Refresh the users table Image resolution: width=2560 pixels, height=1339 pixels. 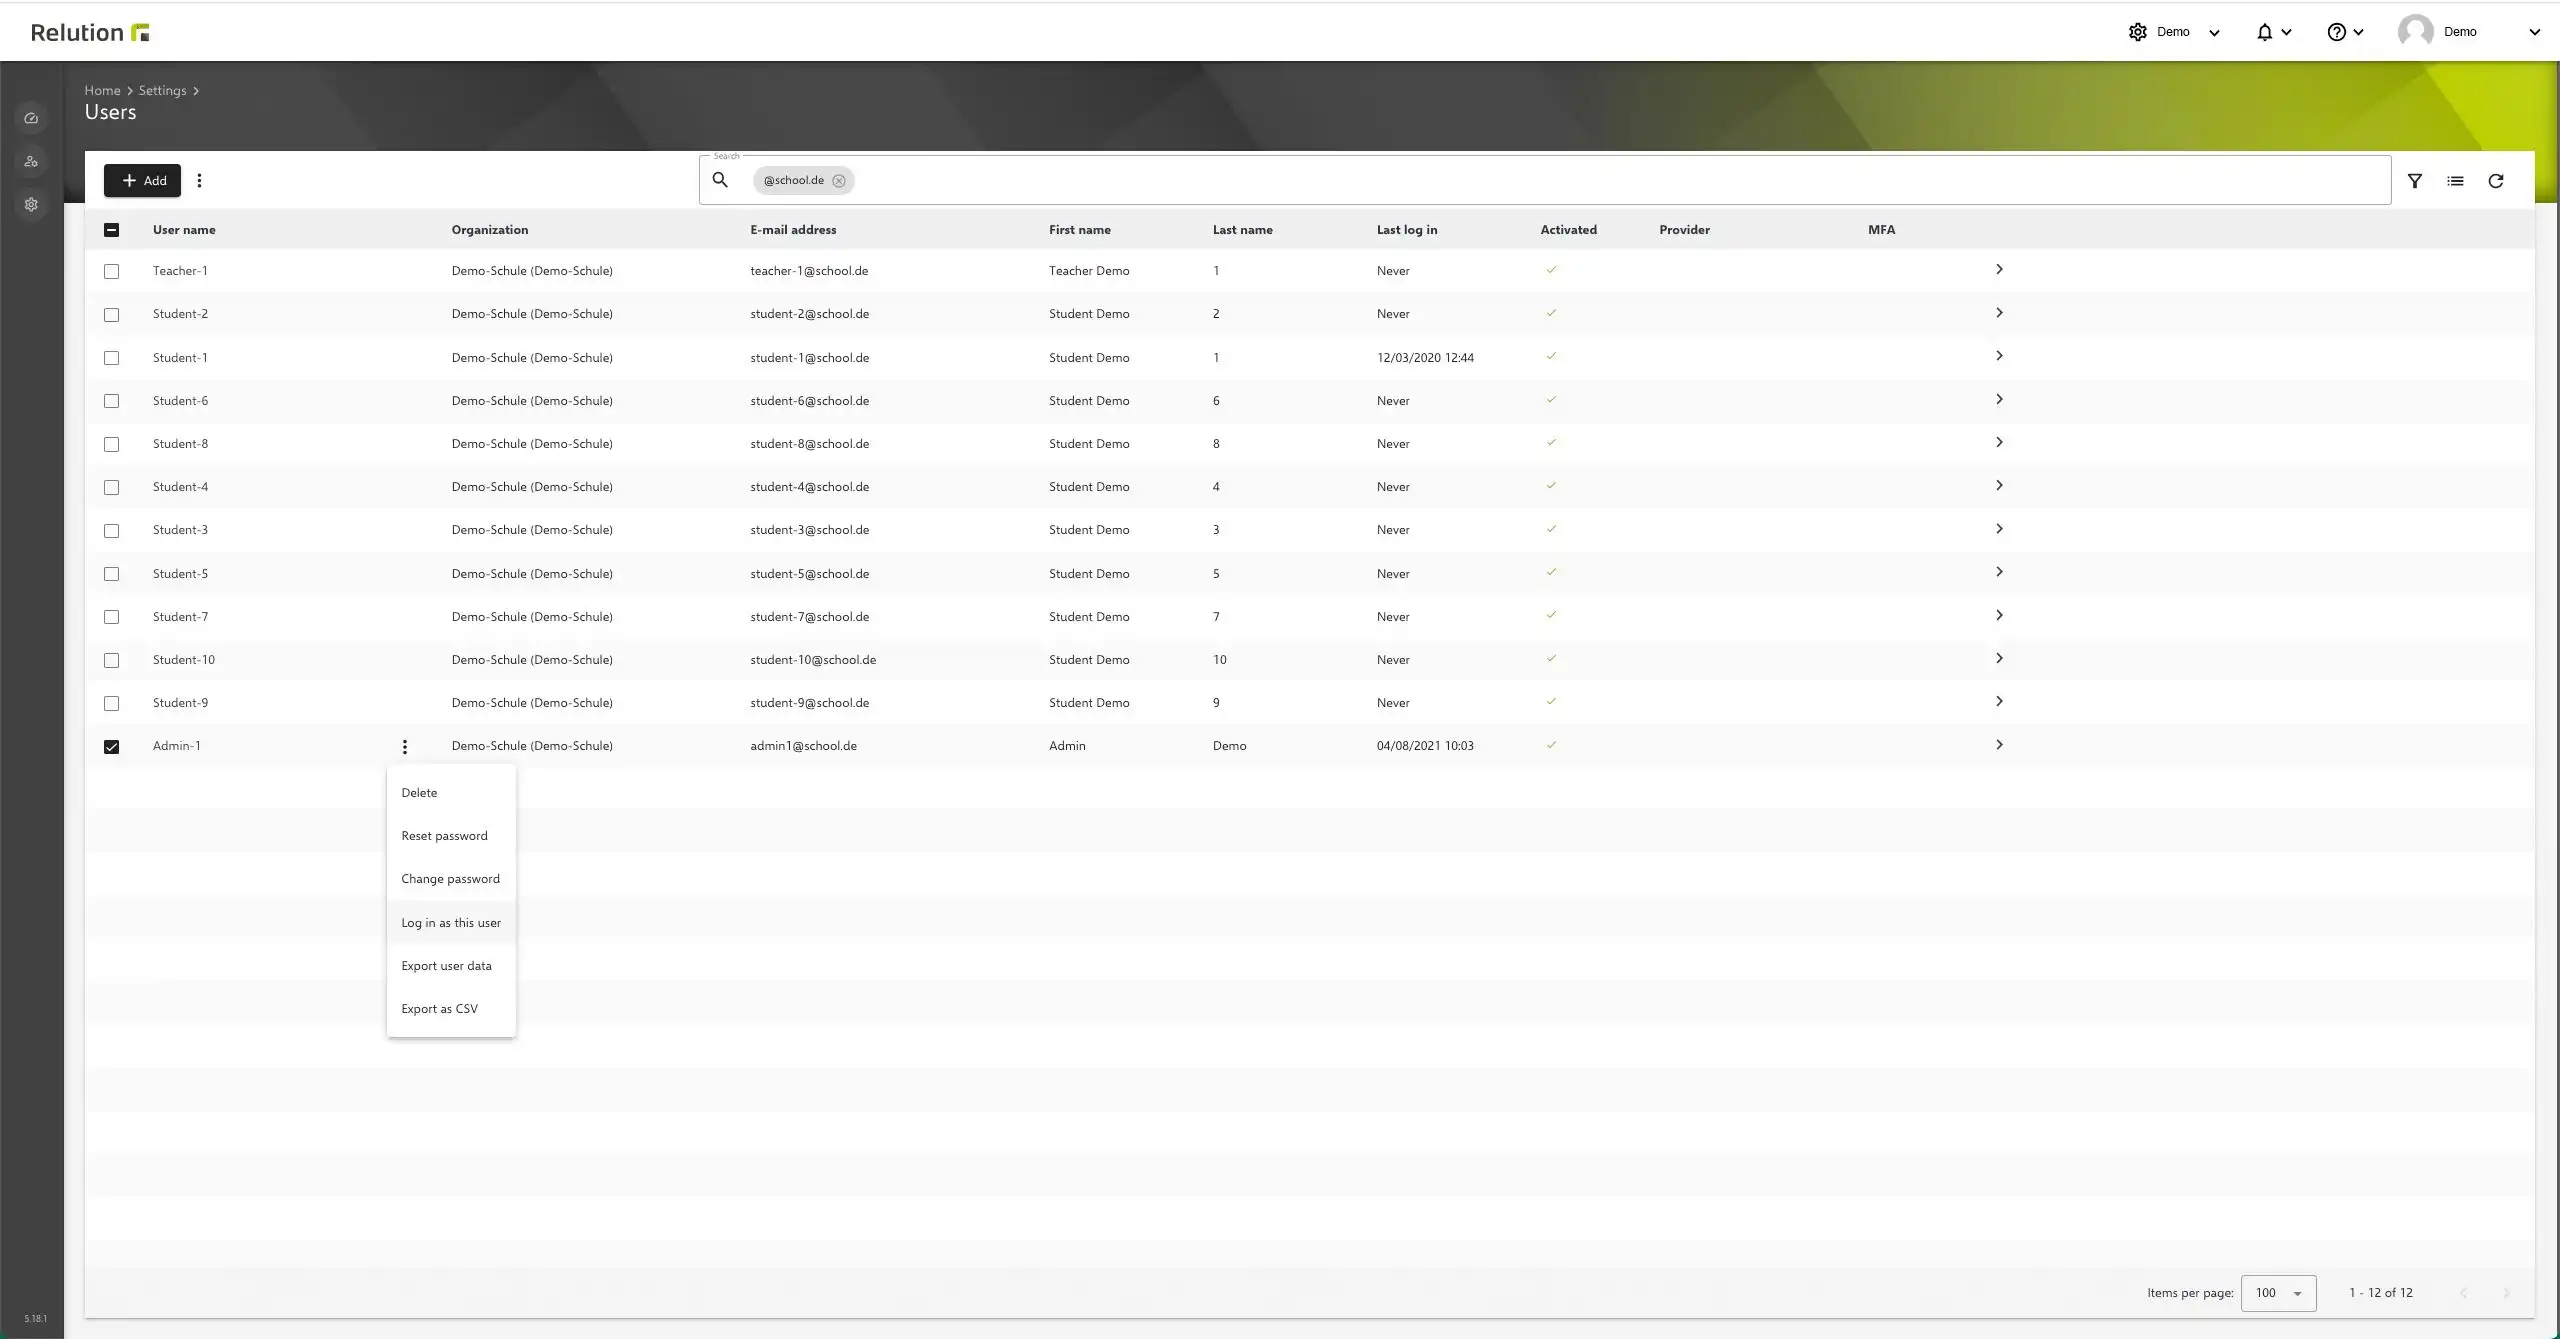[2496, 181]
